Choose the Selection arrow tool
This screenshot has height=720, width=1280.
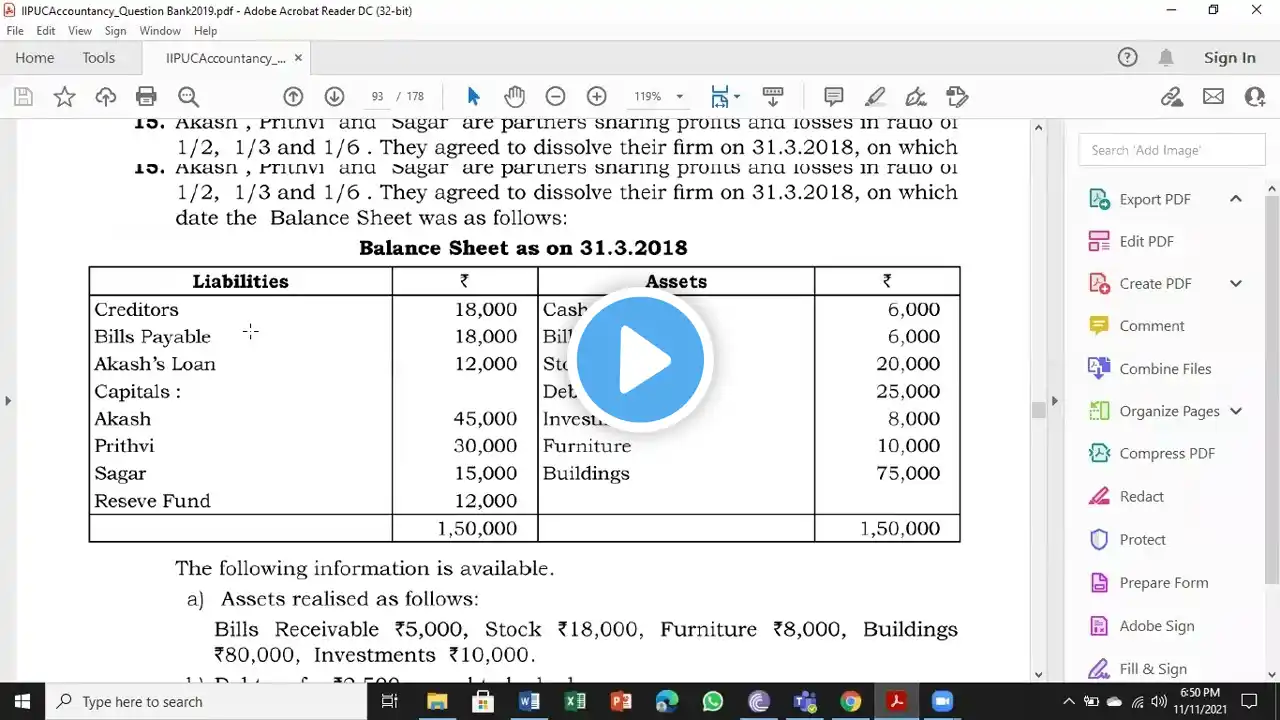coord(474,97)
